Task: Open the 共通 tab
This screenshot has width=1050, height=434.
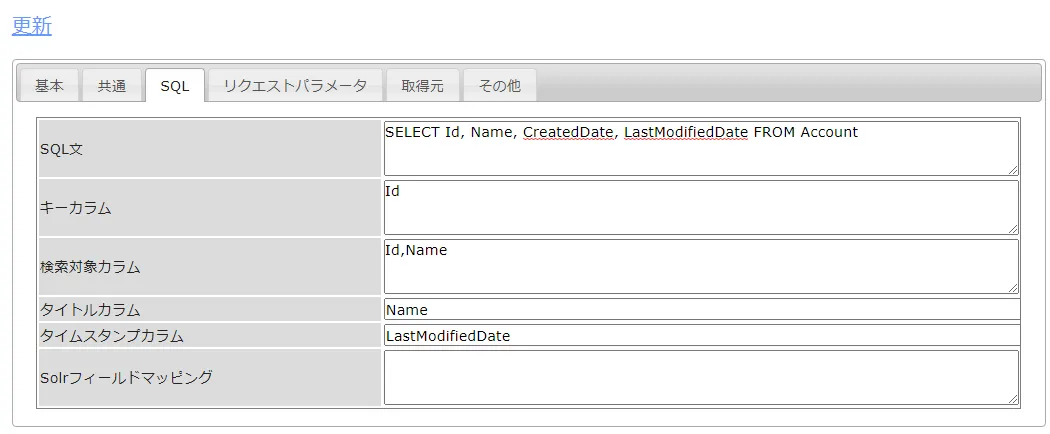Action: coord(112,86)
